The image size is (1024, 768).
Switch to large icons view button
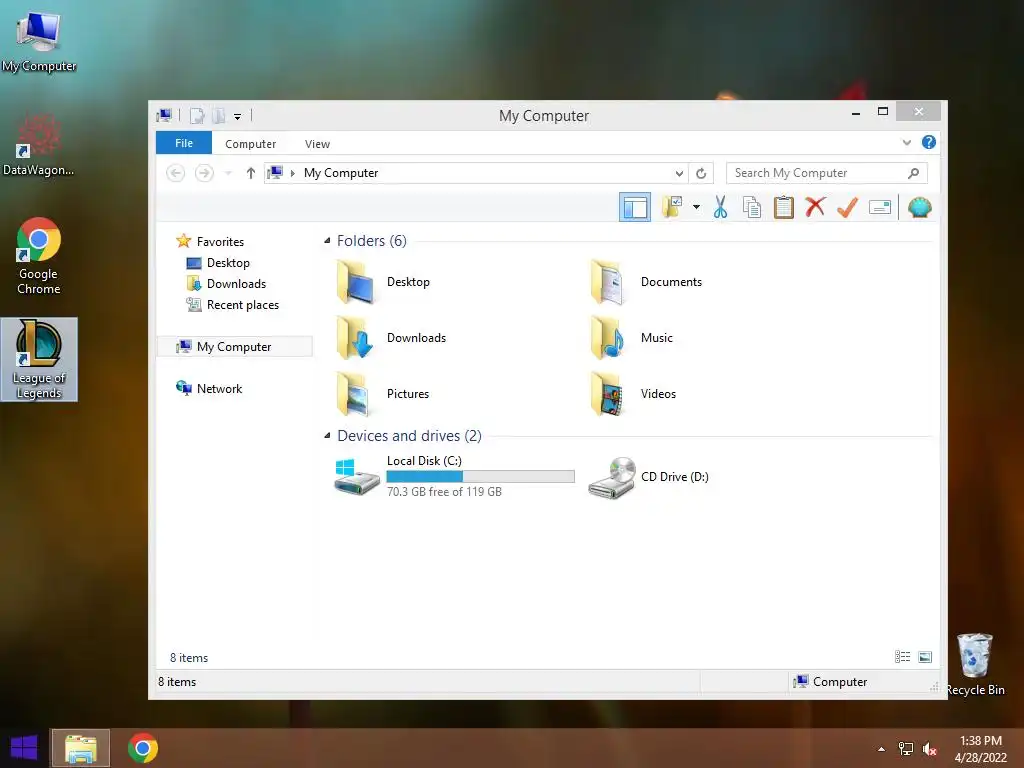point(925,657)
